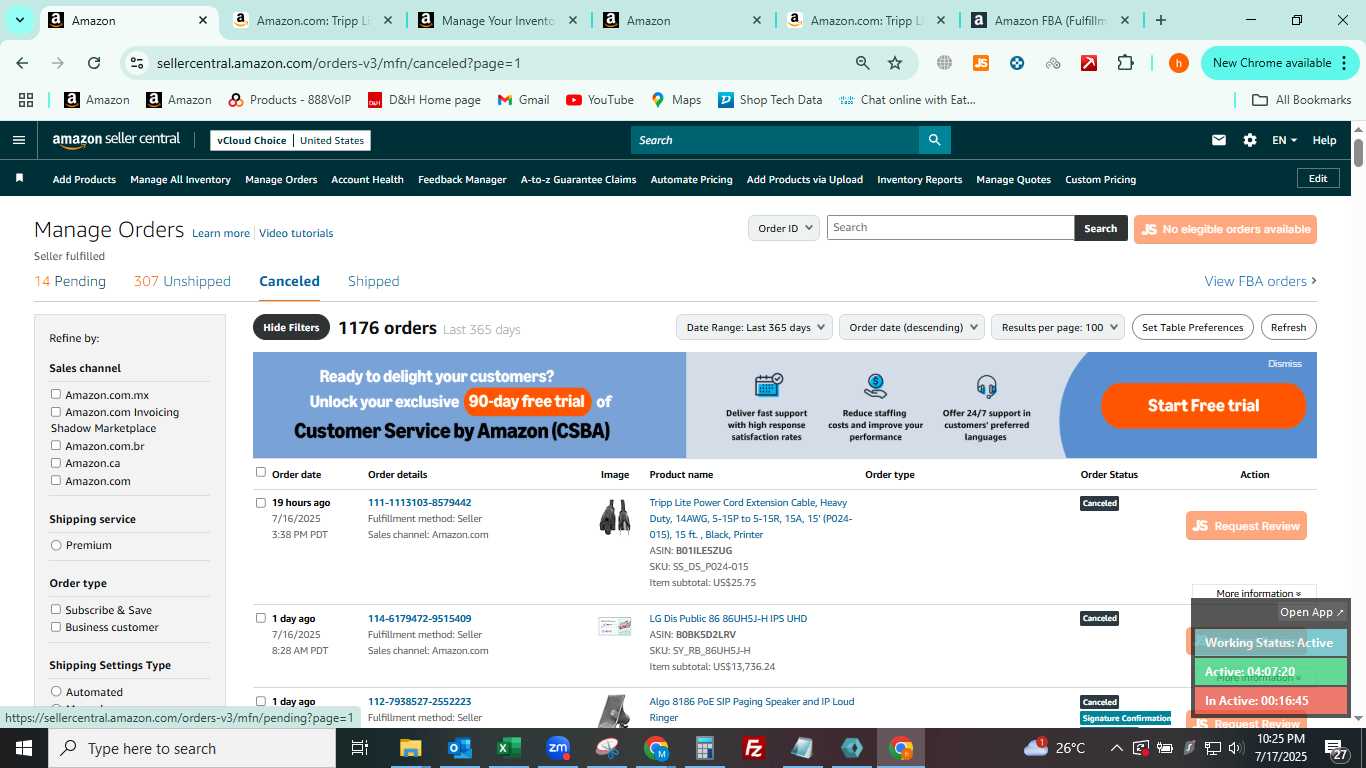Screen dimensions: 1366x768
Task: Open Excel from the Windows taskbar
Action: coord(509,748)
